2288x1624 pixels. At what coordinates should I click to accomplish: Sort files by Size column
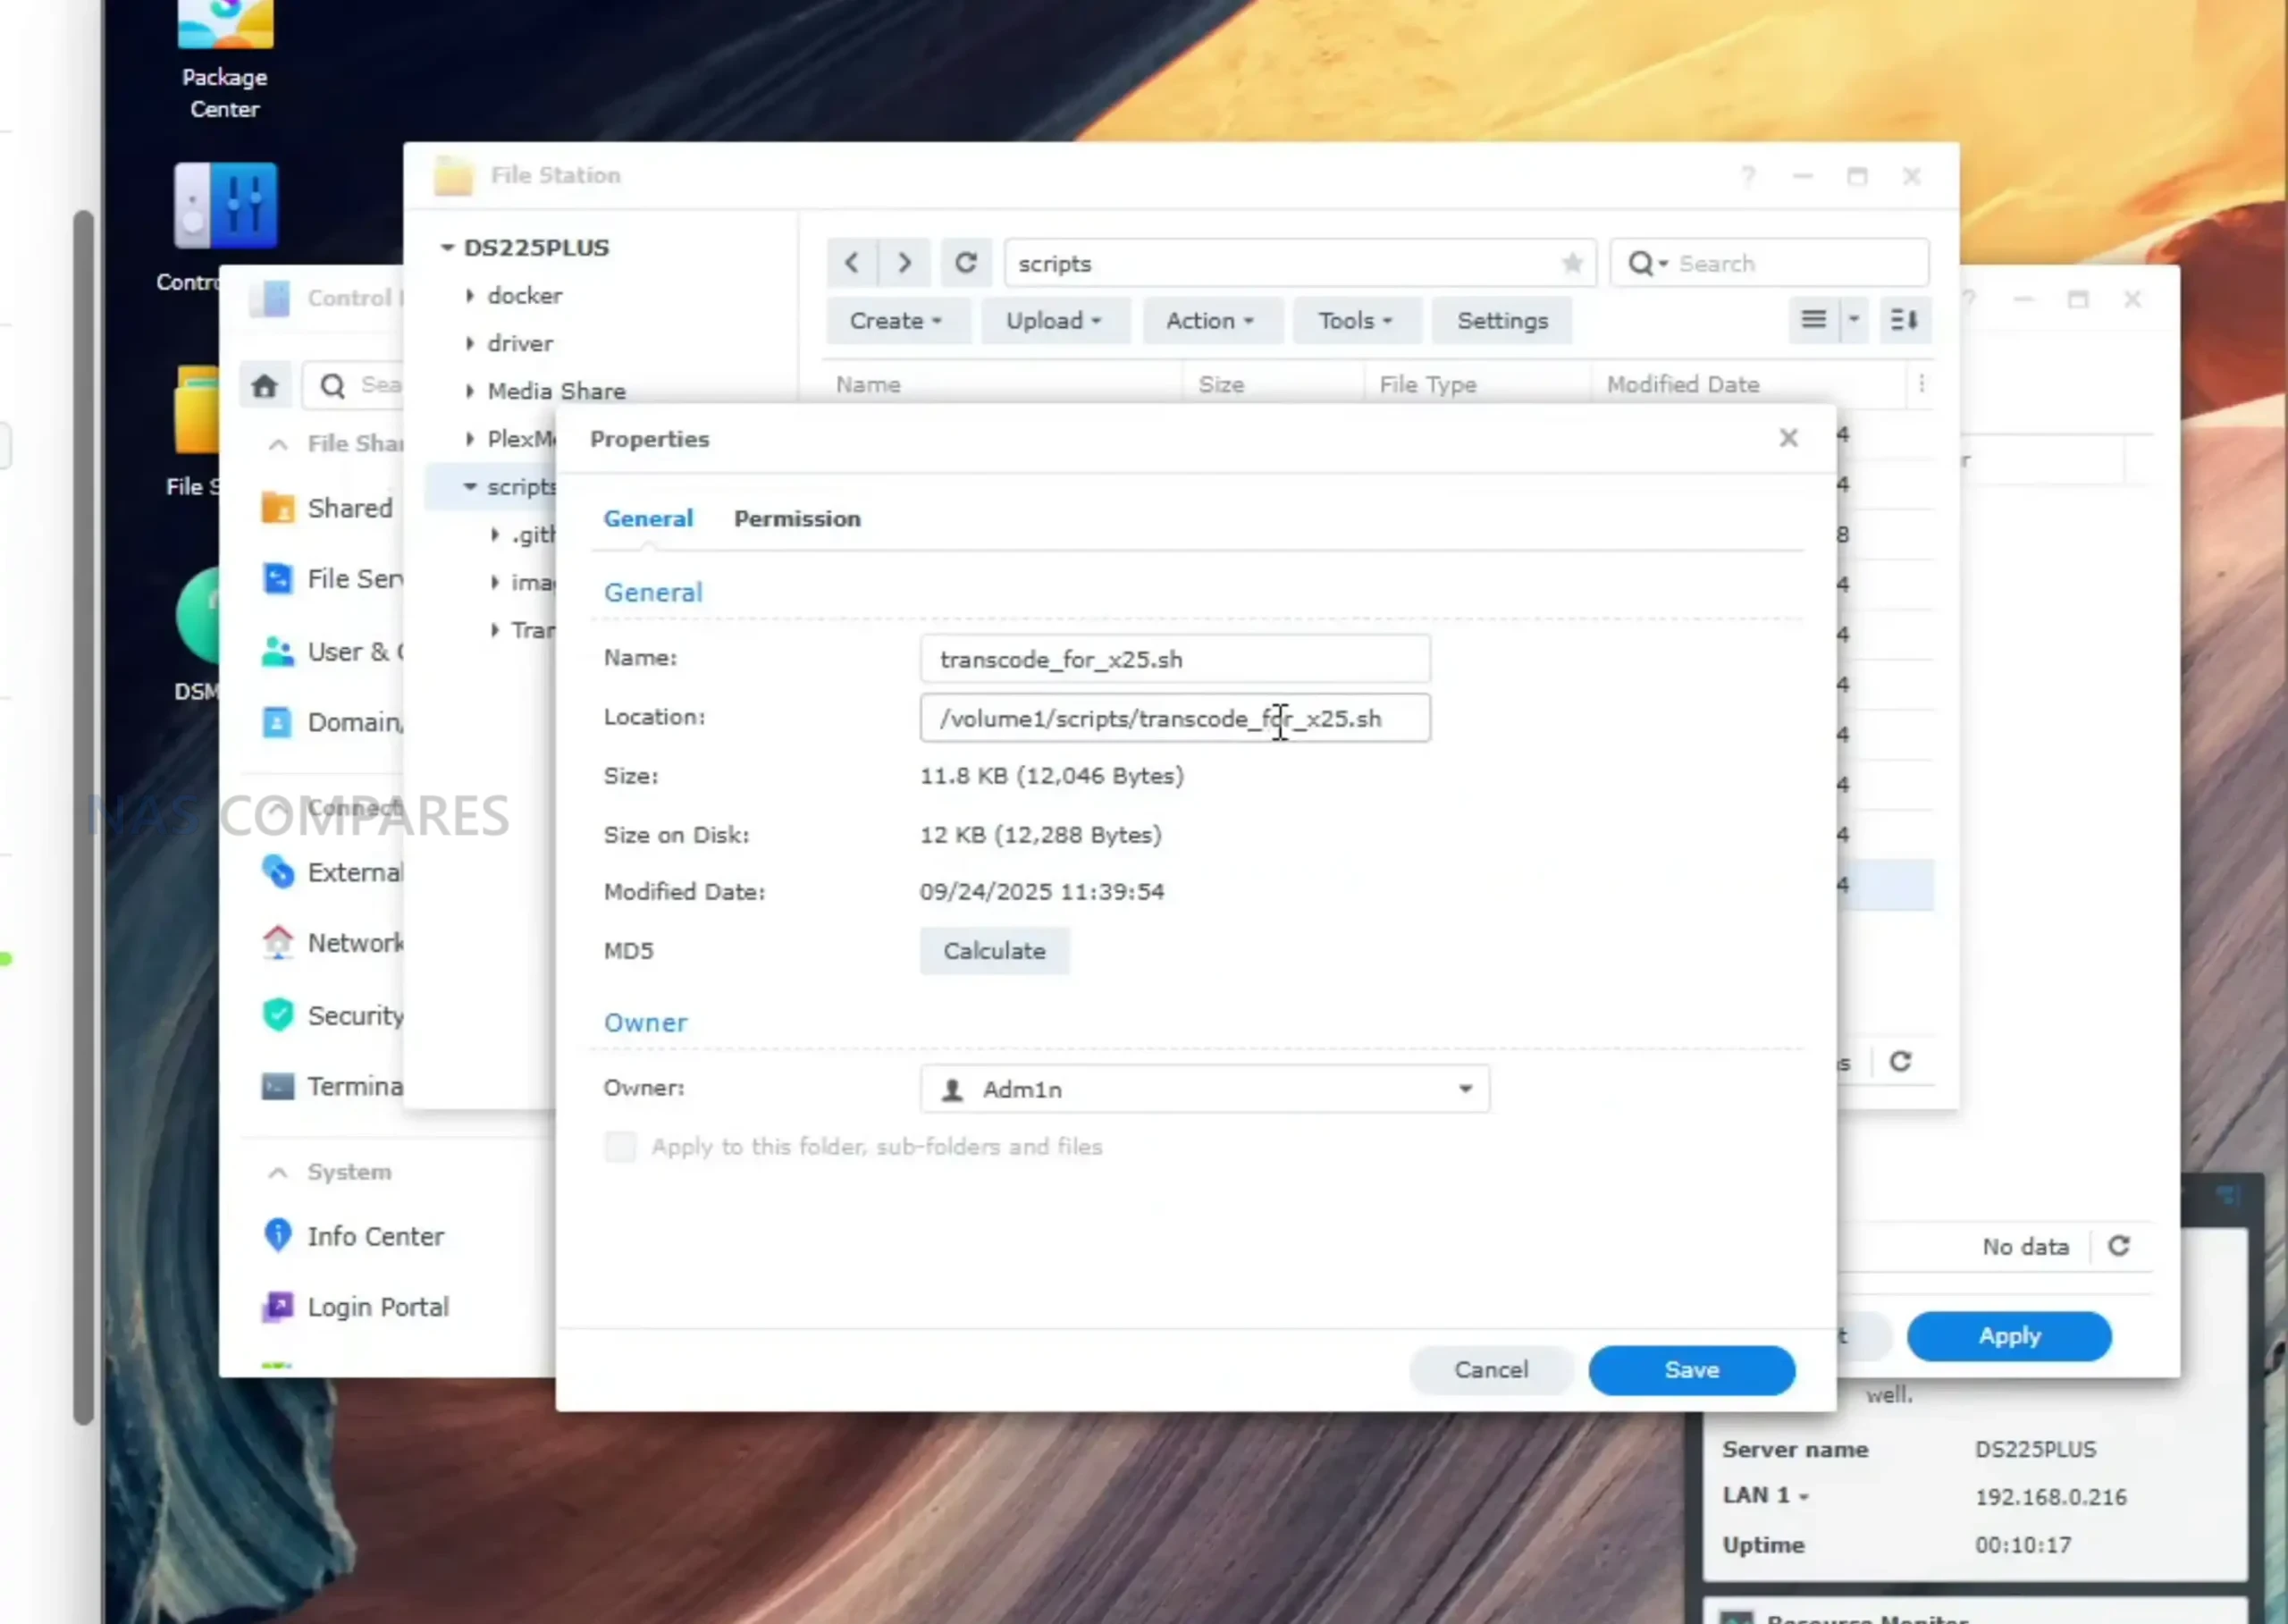(x=1274, y=384)
